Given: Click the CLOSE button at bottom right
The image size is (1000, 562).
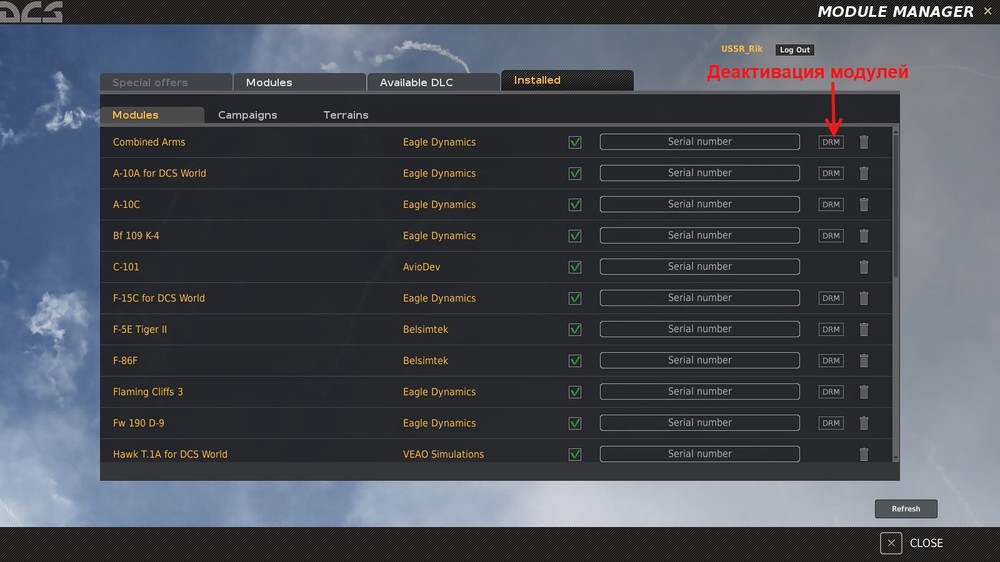Looking at the screenshot, I should coord(911,543).
